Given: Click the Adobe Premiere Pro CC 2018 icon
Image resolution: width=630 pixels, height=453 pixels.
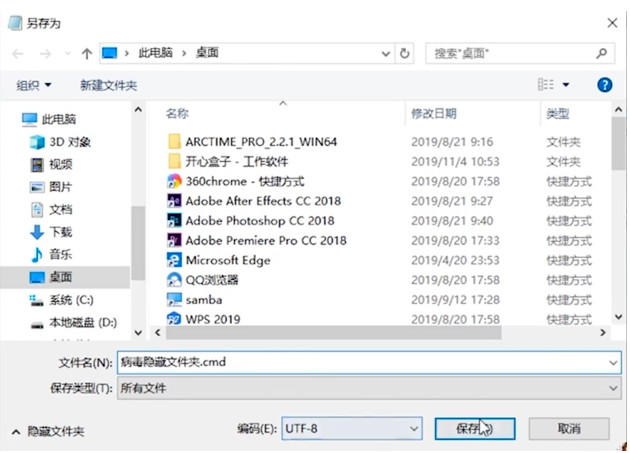Looking at the screenshot, I should pos(174,240).
